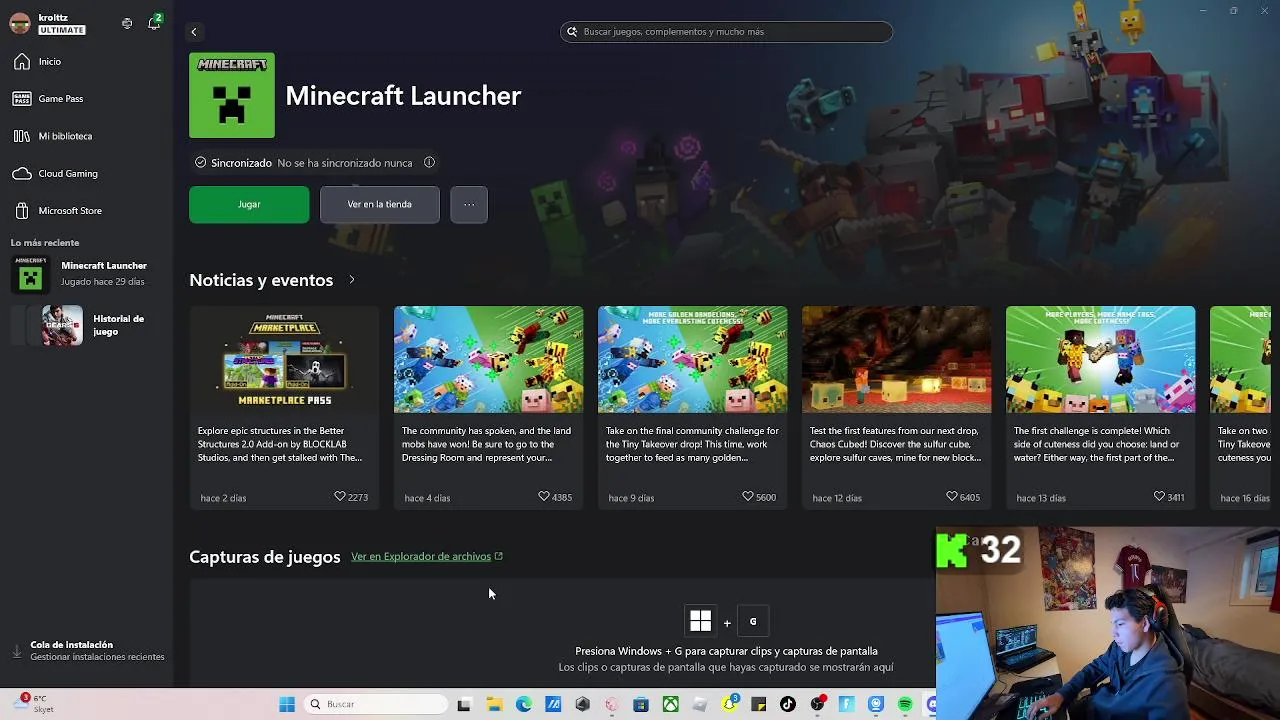
Task: Open TikTok from the taskbar
Action: pyautogui.click(x=788, y=705)
